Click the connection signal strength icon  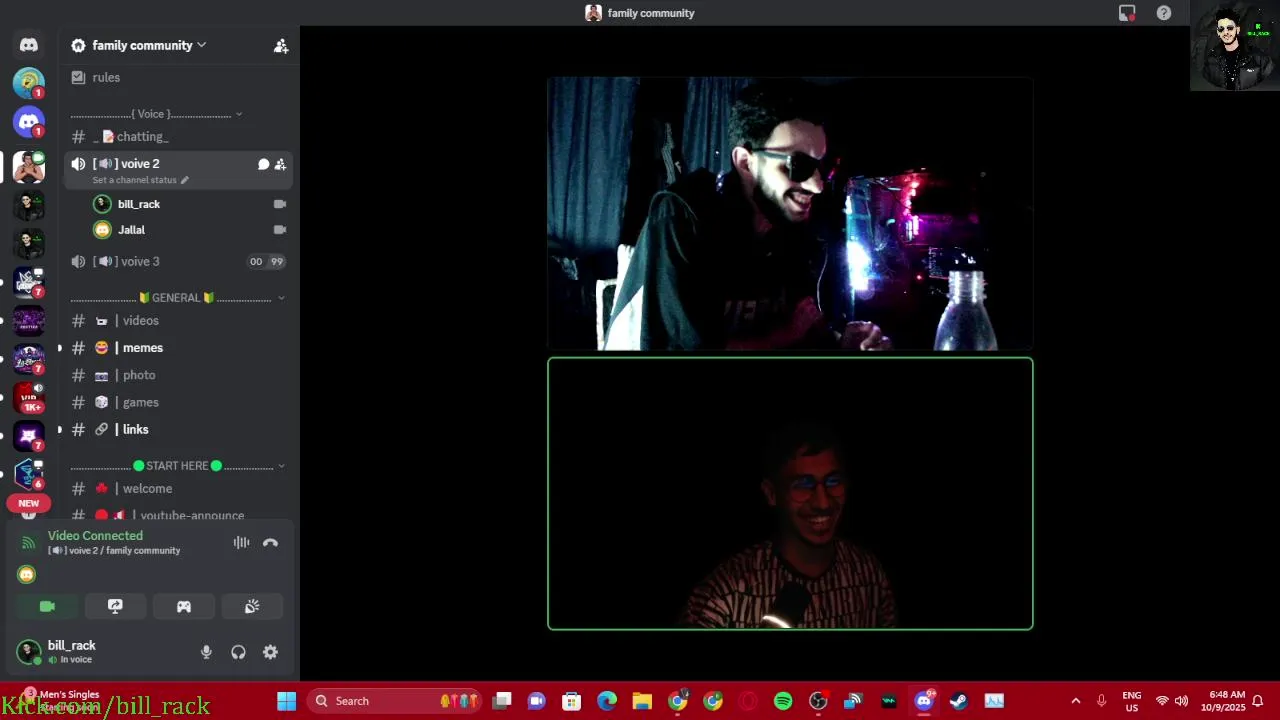click(x=28, y=543)
